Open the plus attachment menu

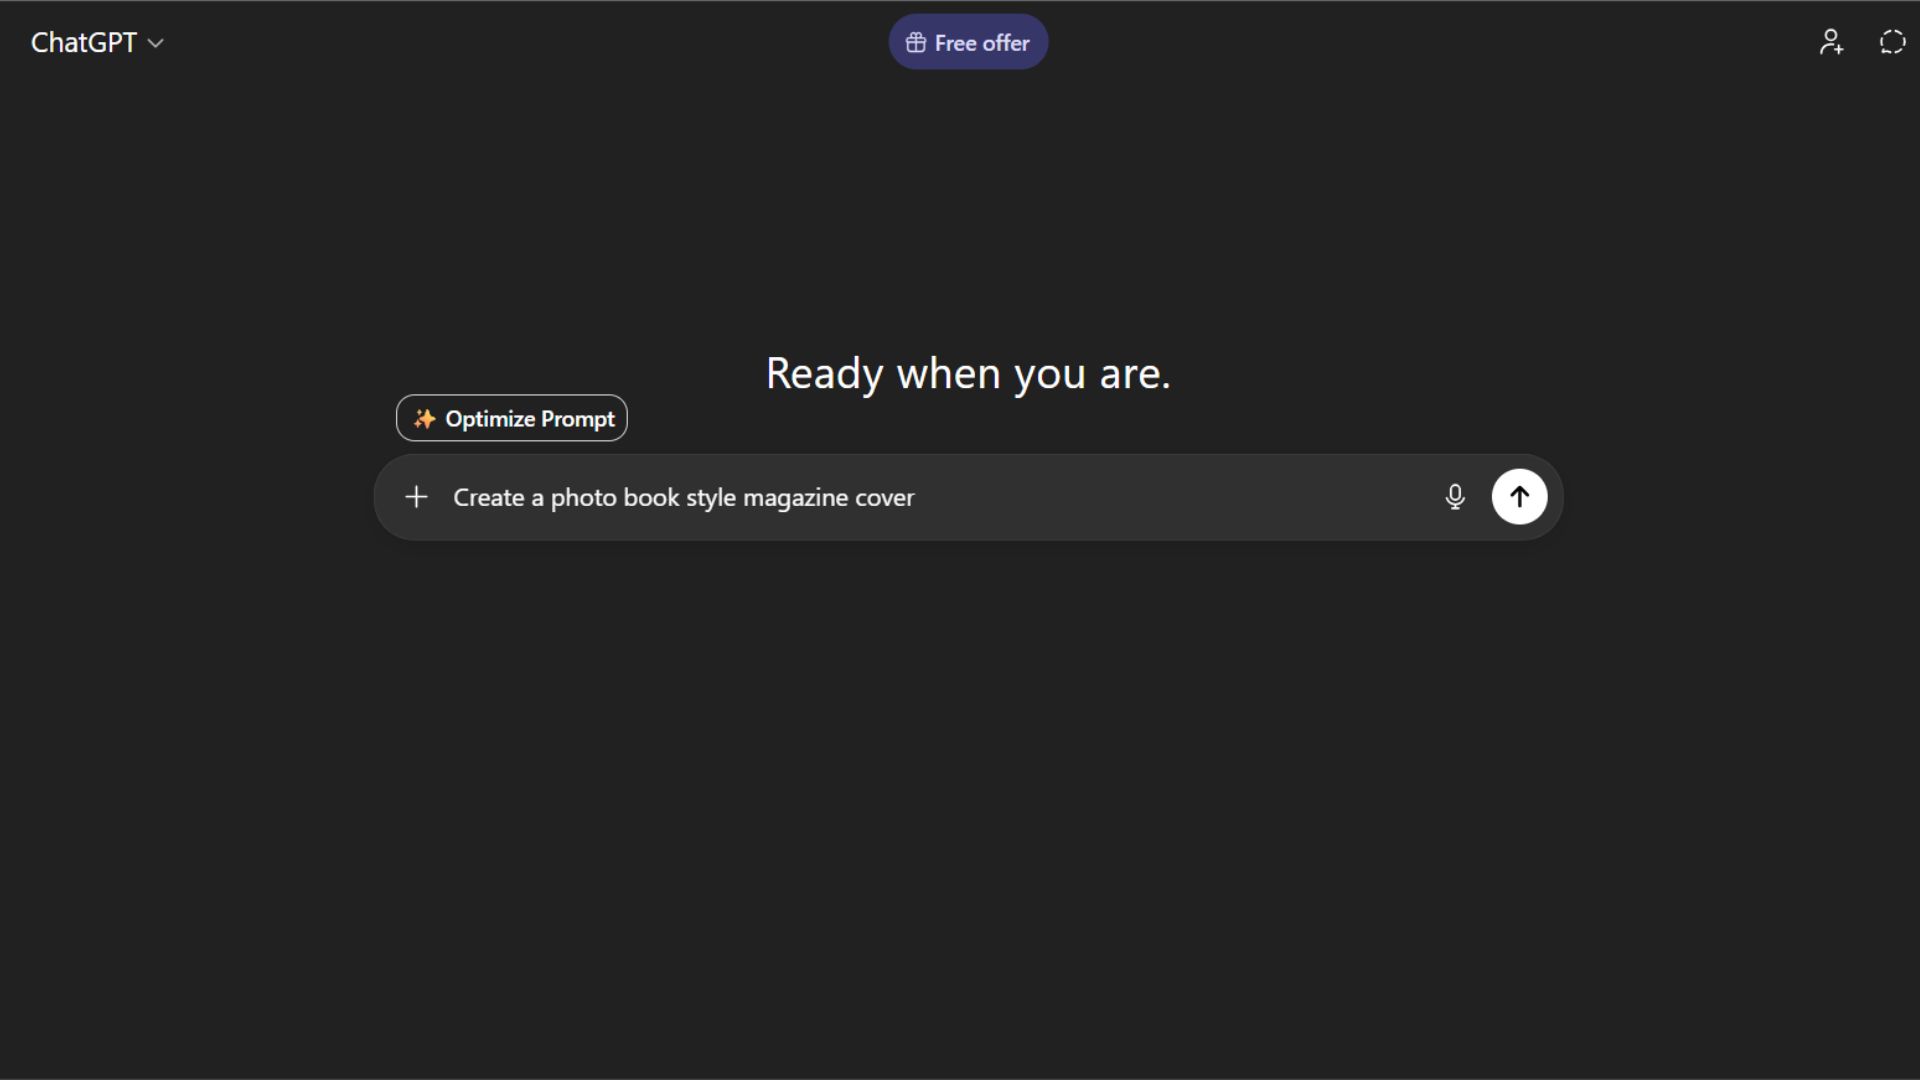point(416,497)
